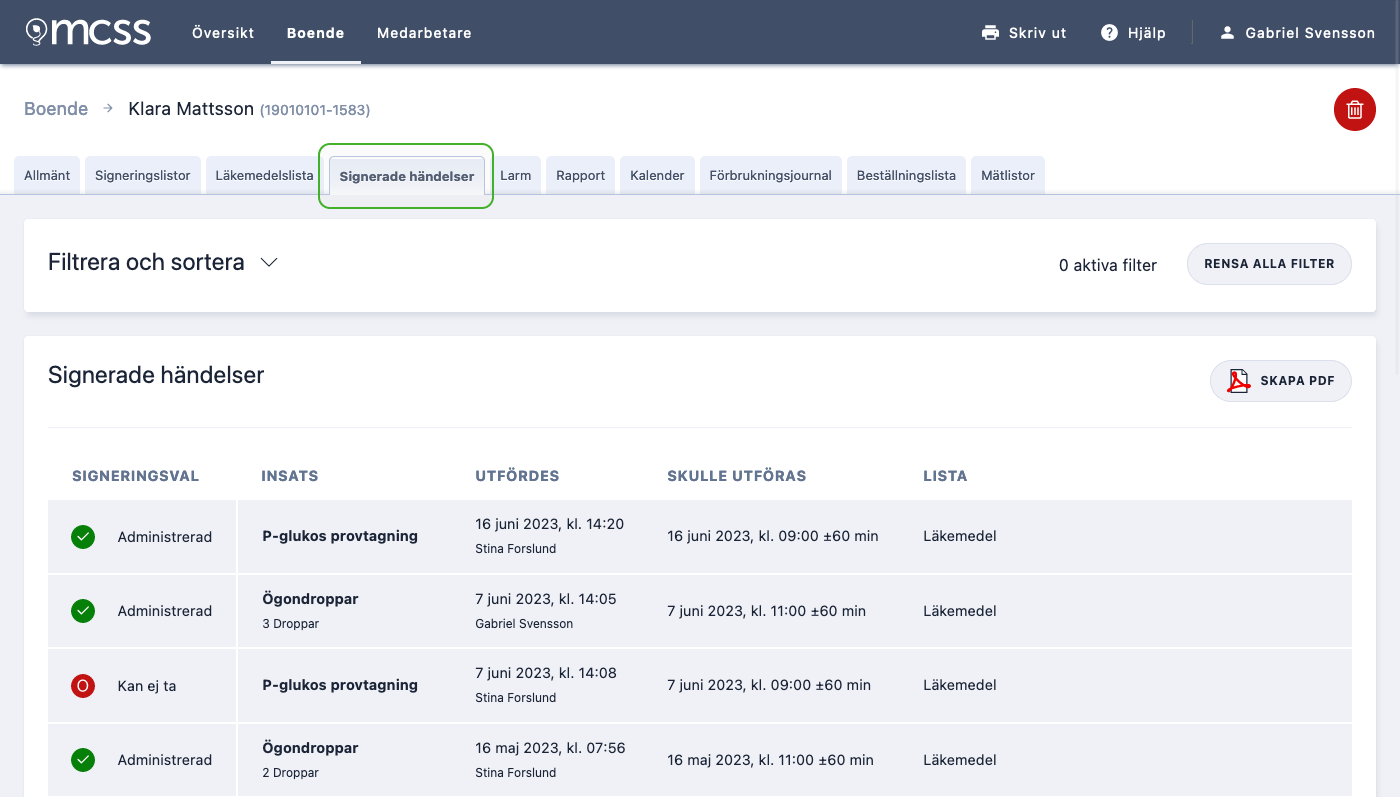Screen dimensions: 1400x797
Task: Click Rensa alla filter button
Action: [1269, 264]
